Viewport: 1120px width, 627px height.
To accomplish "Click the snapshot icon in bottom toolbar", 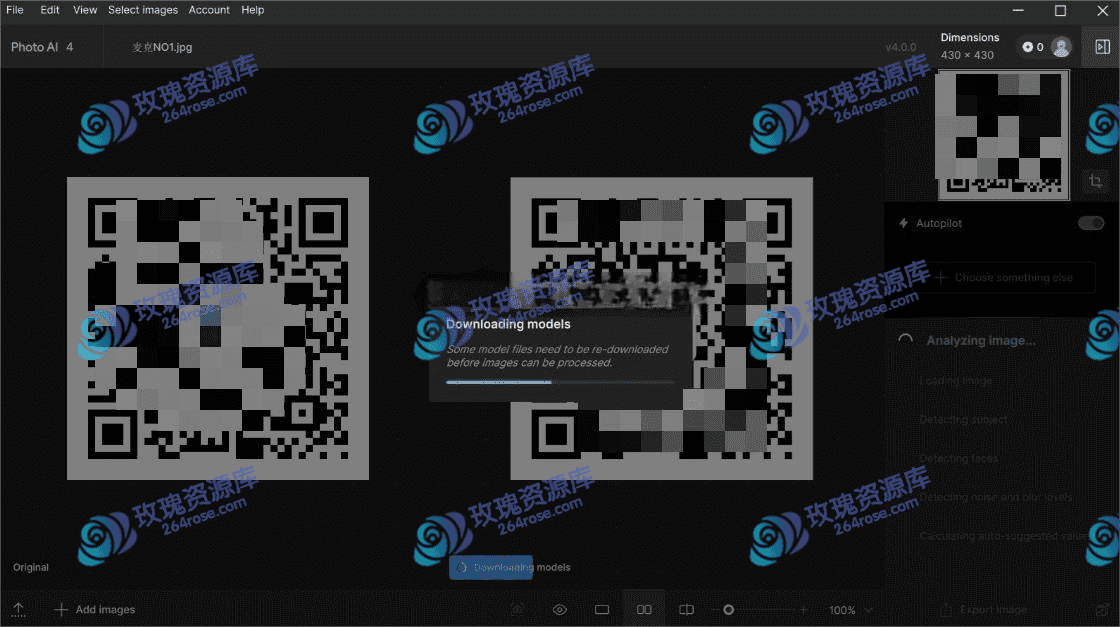I will 518,610.
